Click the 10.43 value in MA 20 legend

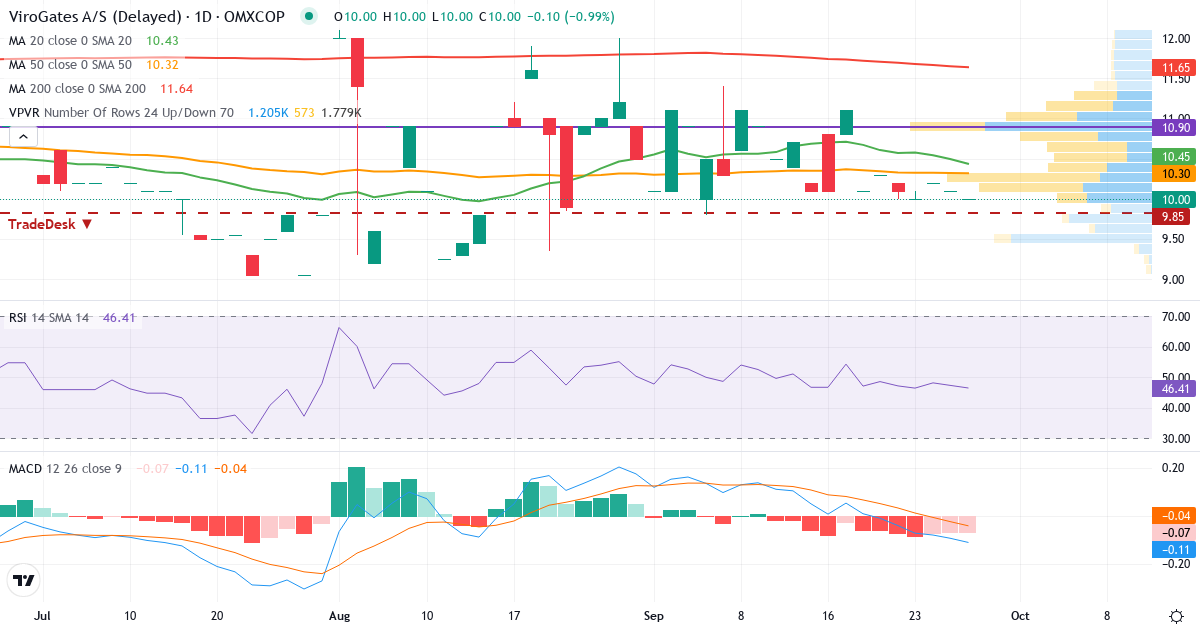162,40
